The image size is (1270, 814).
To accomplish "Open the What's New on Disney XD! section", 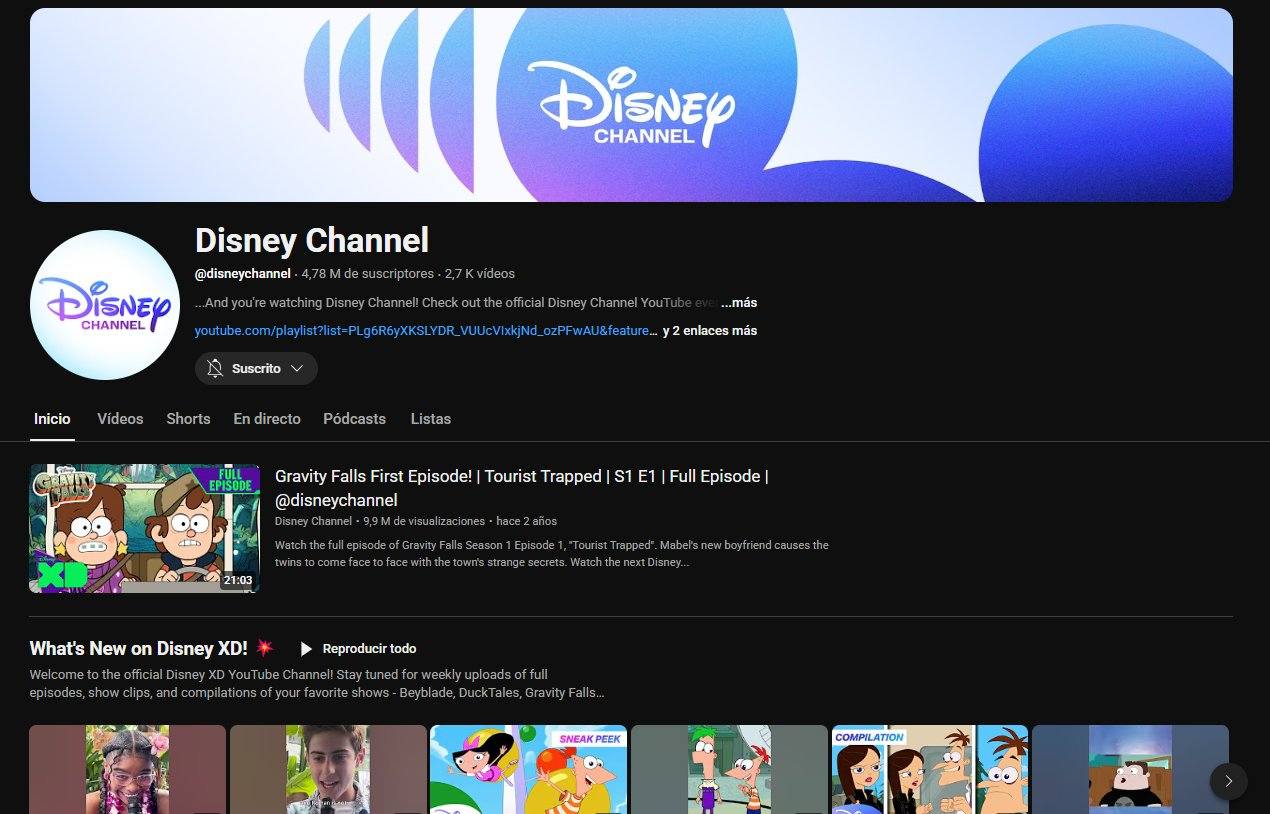I will (138, 648).
